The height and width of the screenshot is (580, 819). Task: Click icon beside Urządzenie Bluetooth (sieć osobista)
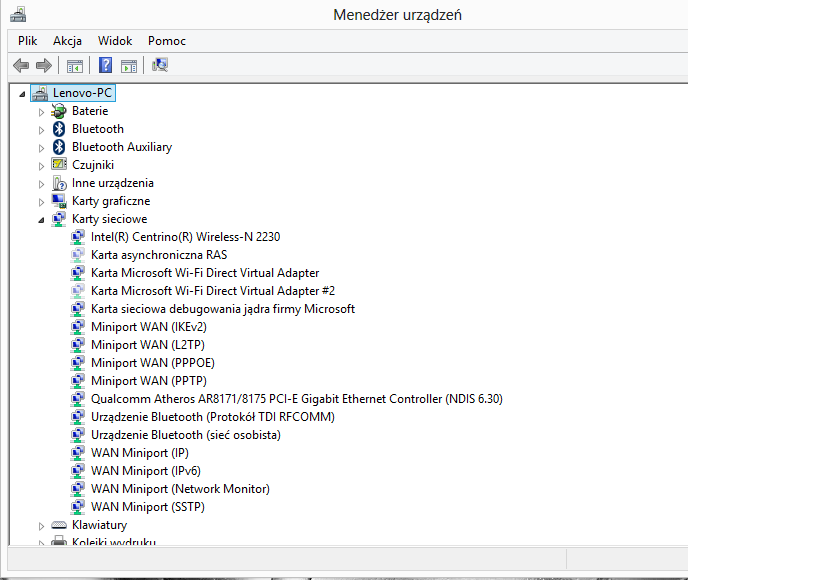(78, 435)
